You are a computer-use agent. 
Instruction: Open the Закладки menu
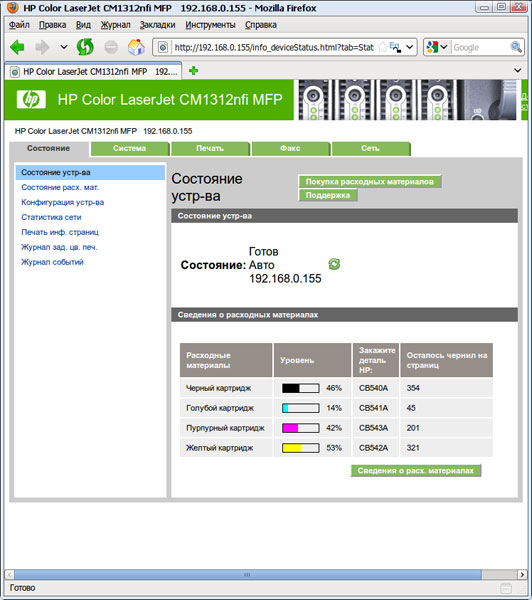(x=157, y=25)
